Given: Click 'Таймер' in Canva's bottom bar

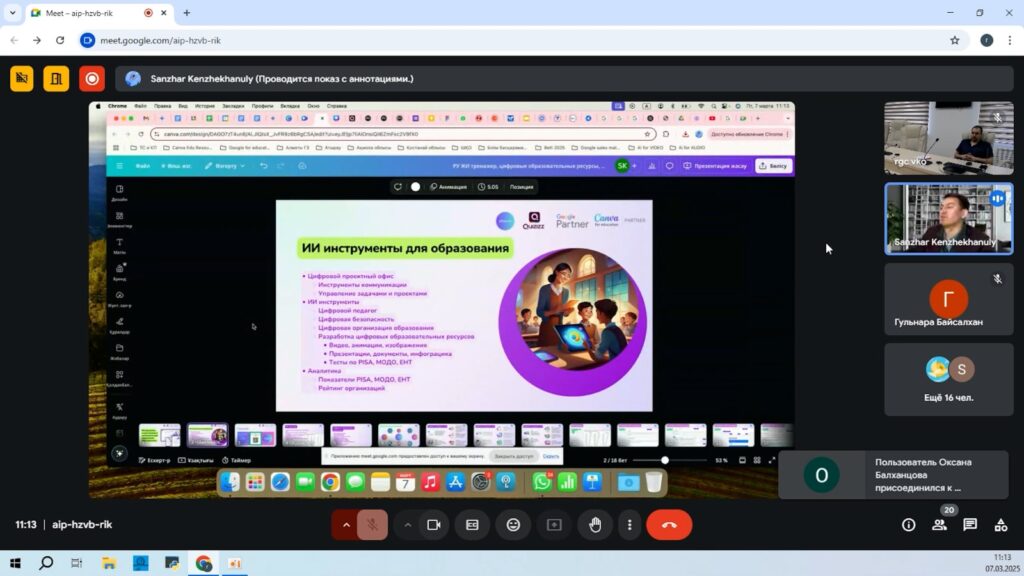Looking at the screenshot, I should tap(236, 460).
